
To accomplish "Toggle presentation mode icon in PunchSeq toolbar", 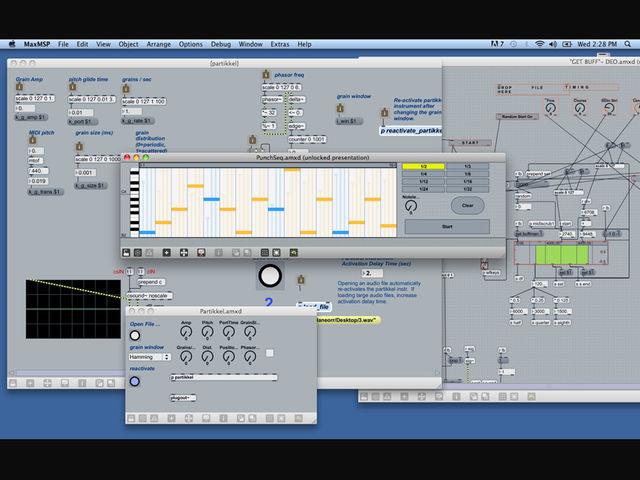I will pyautogui.click(x=201, y=253).
